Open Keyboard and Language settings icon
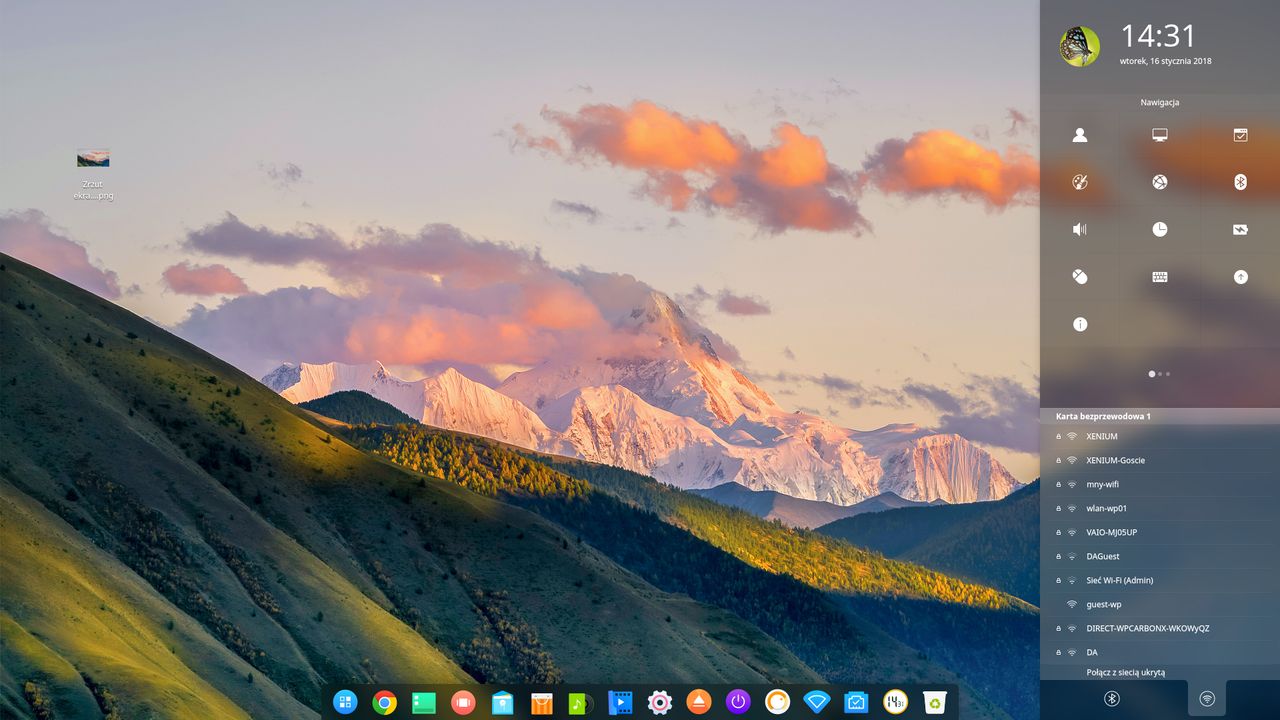This screenshot has height=720, width=1280. tap(1159, 277)
